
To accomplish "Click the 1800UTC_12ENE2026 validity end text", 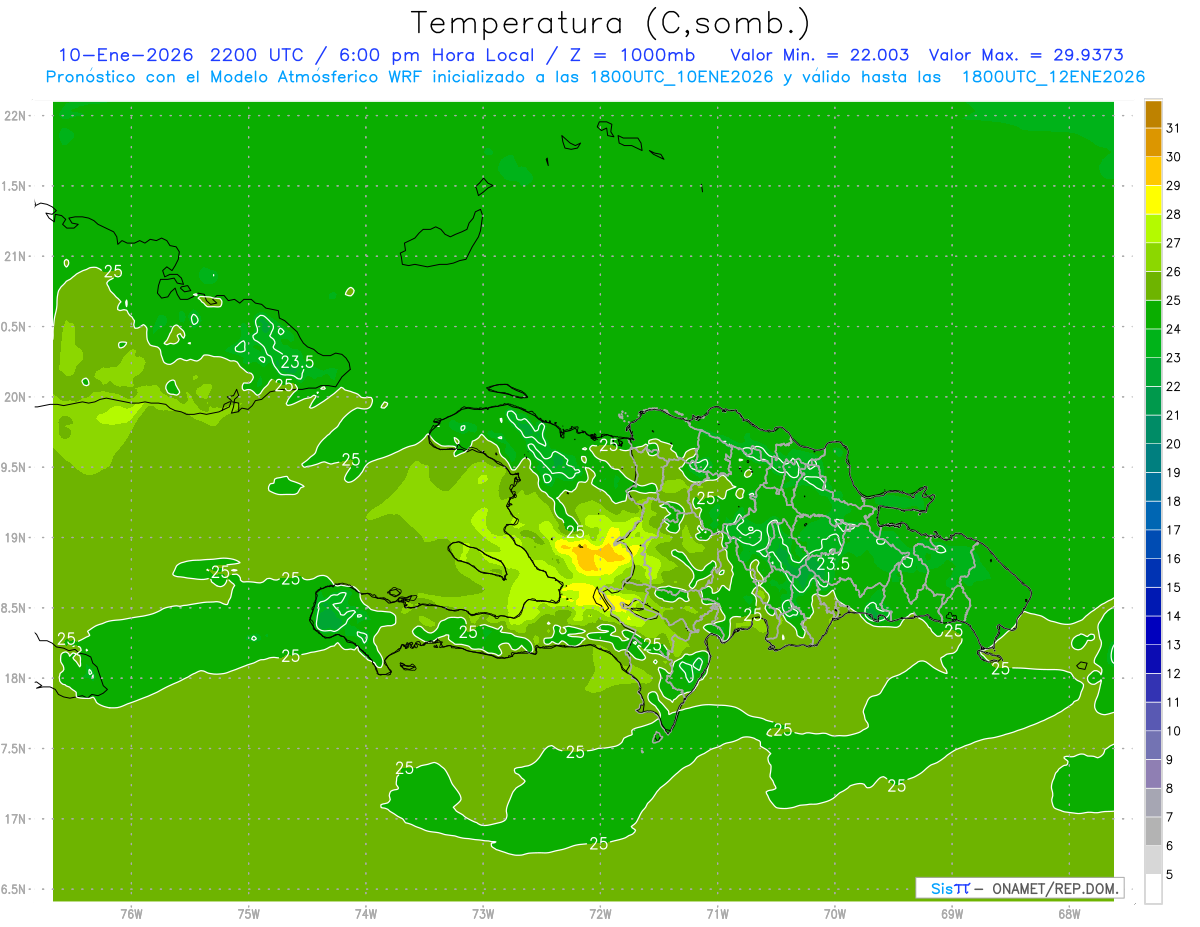I will (x=1053, y=77).
